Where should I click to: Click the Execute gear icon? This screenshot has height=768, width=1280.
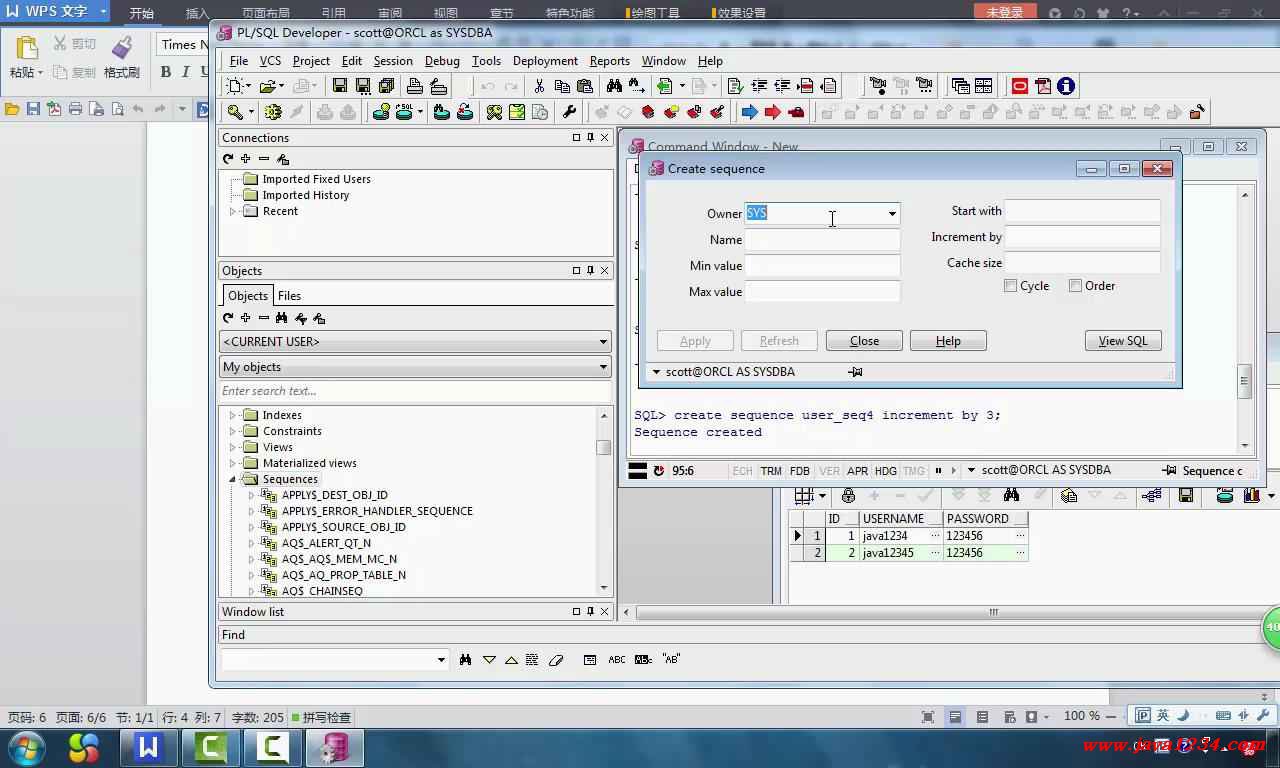click(x=273, y=112)
